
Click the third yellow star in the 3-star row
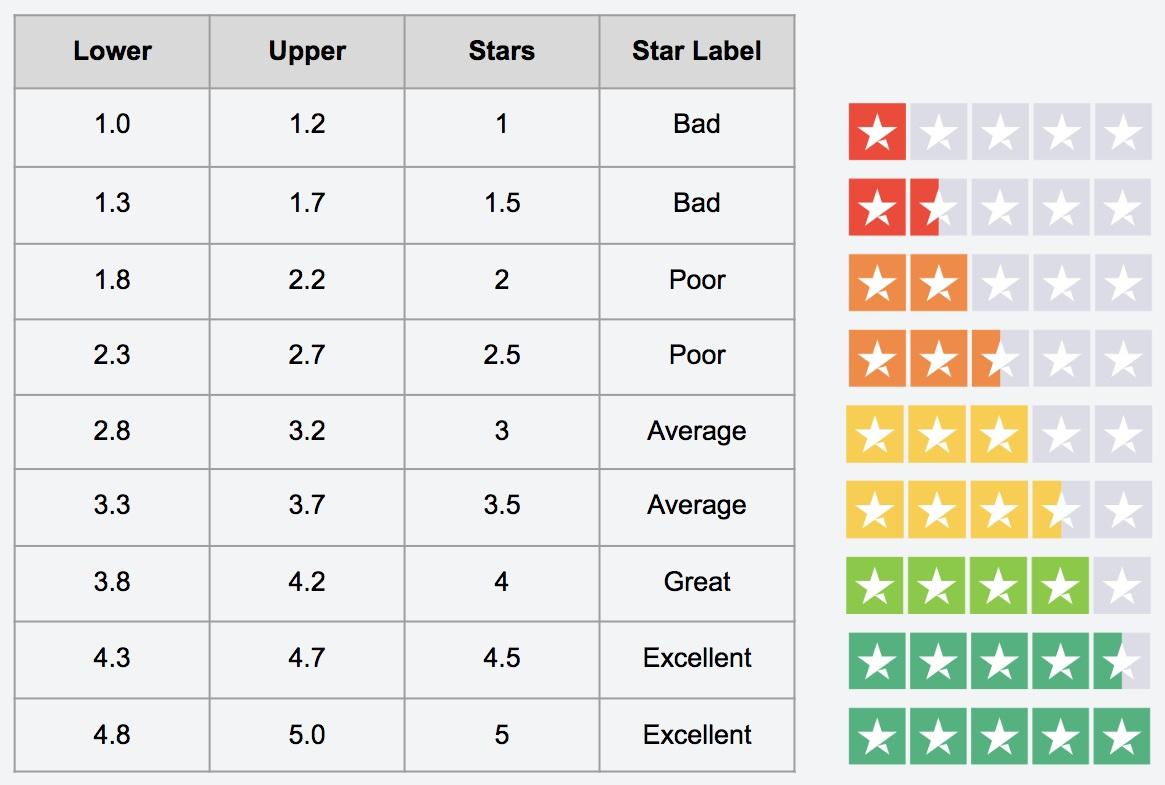point(998,434)
